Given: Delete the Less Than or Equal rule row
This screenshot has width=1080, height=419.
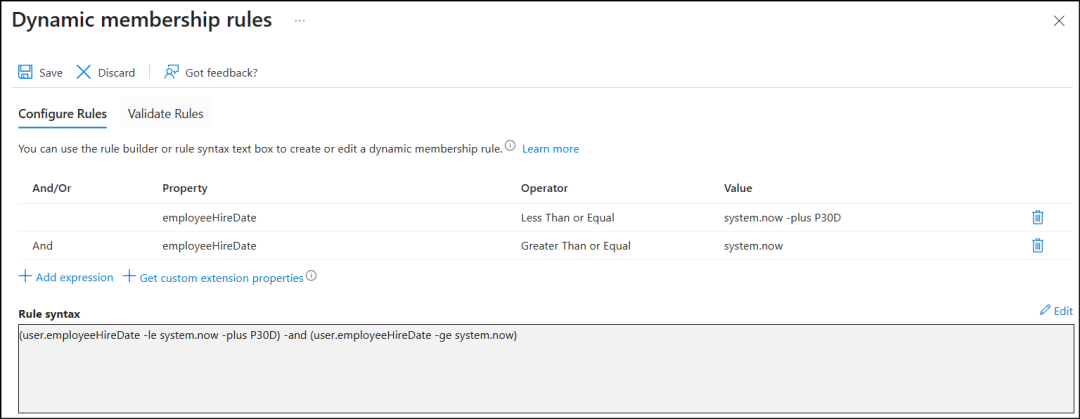Looking at the screenshot, I should pyautogui.click(x=1037, y=217).
